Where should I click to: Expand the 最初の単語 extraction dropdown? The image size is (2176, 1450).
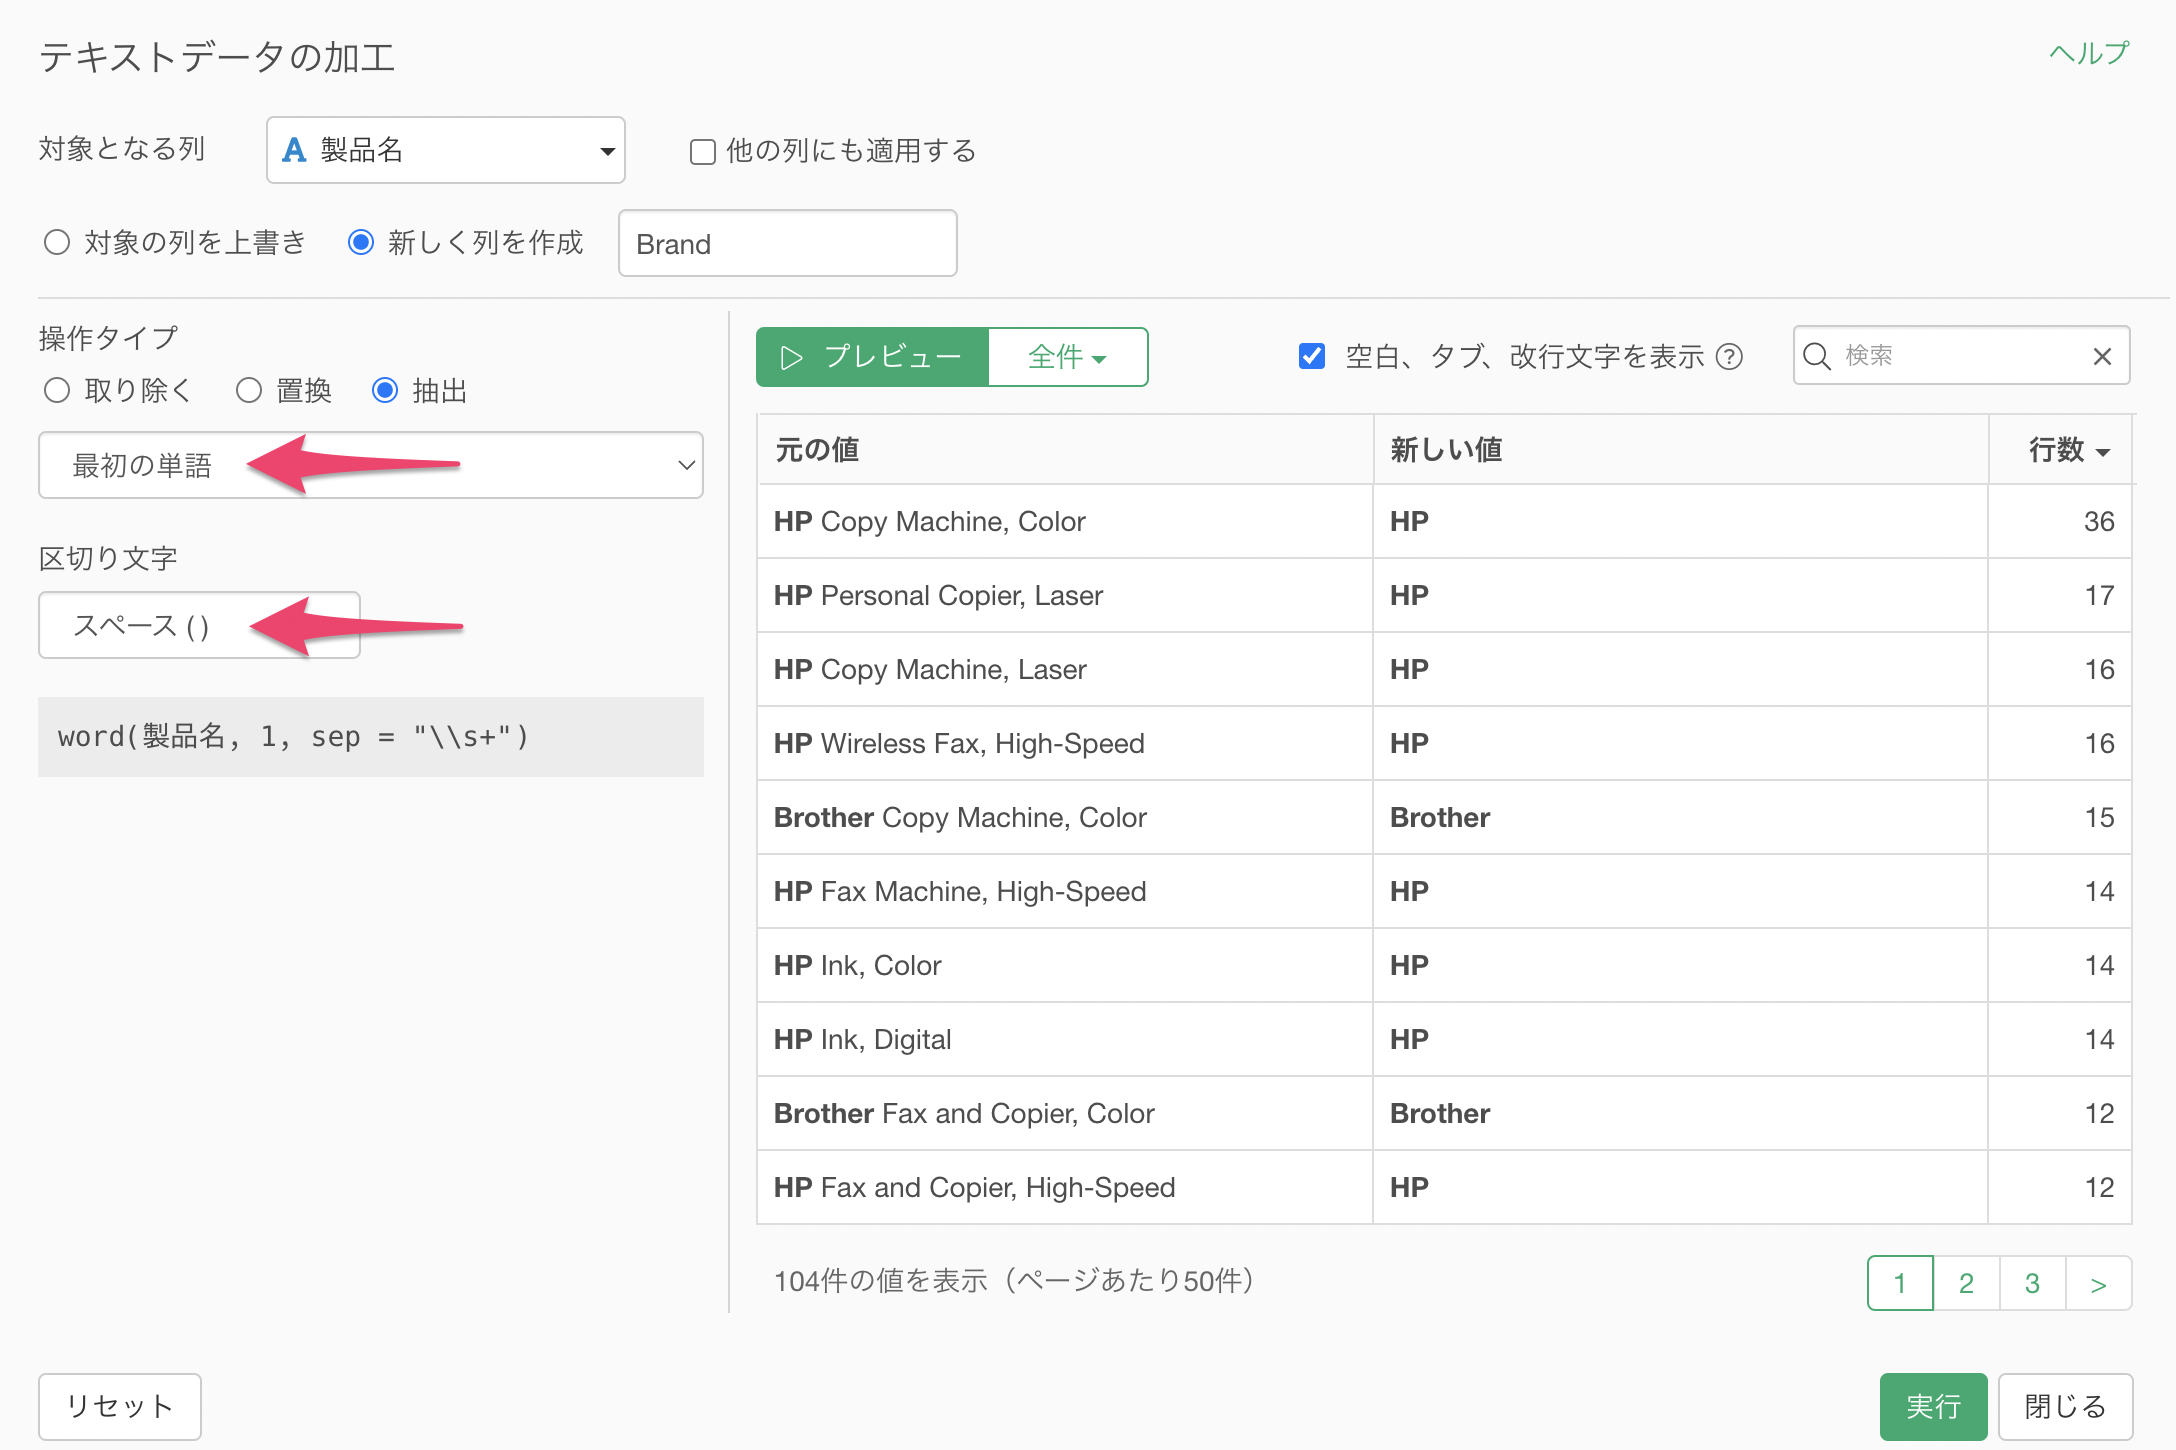coord(371,465)
